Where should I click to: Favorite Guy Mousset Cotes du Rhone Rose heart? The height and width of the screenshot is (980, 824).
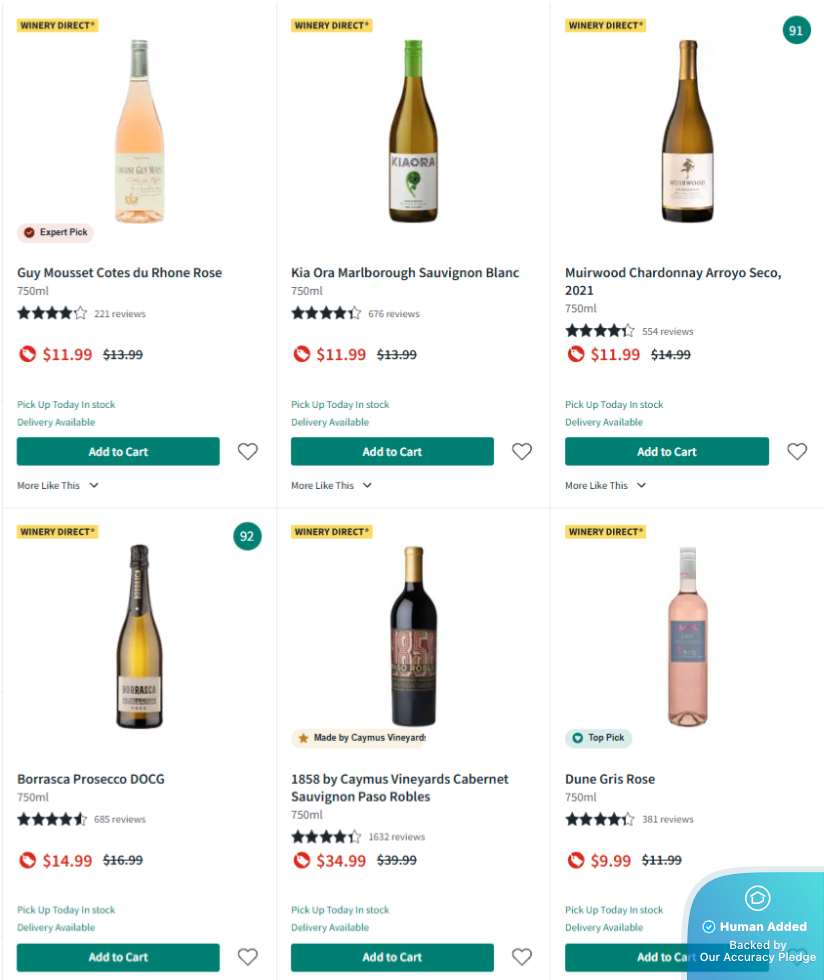coord(248,452)
